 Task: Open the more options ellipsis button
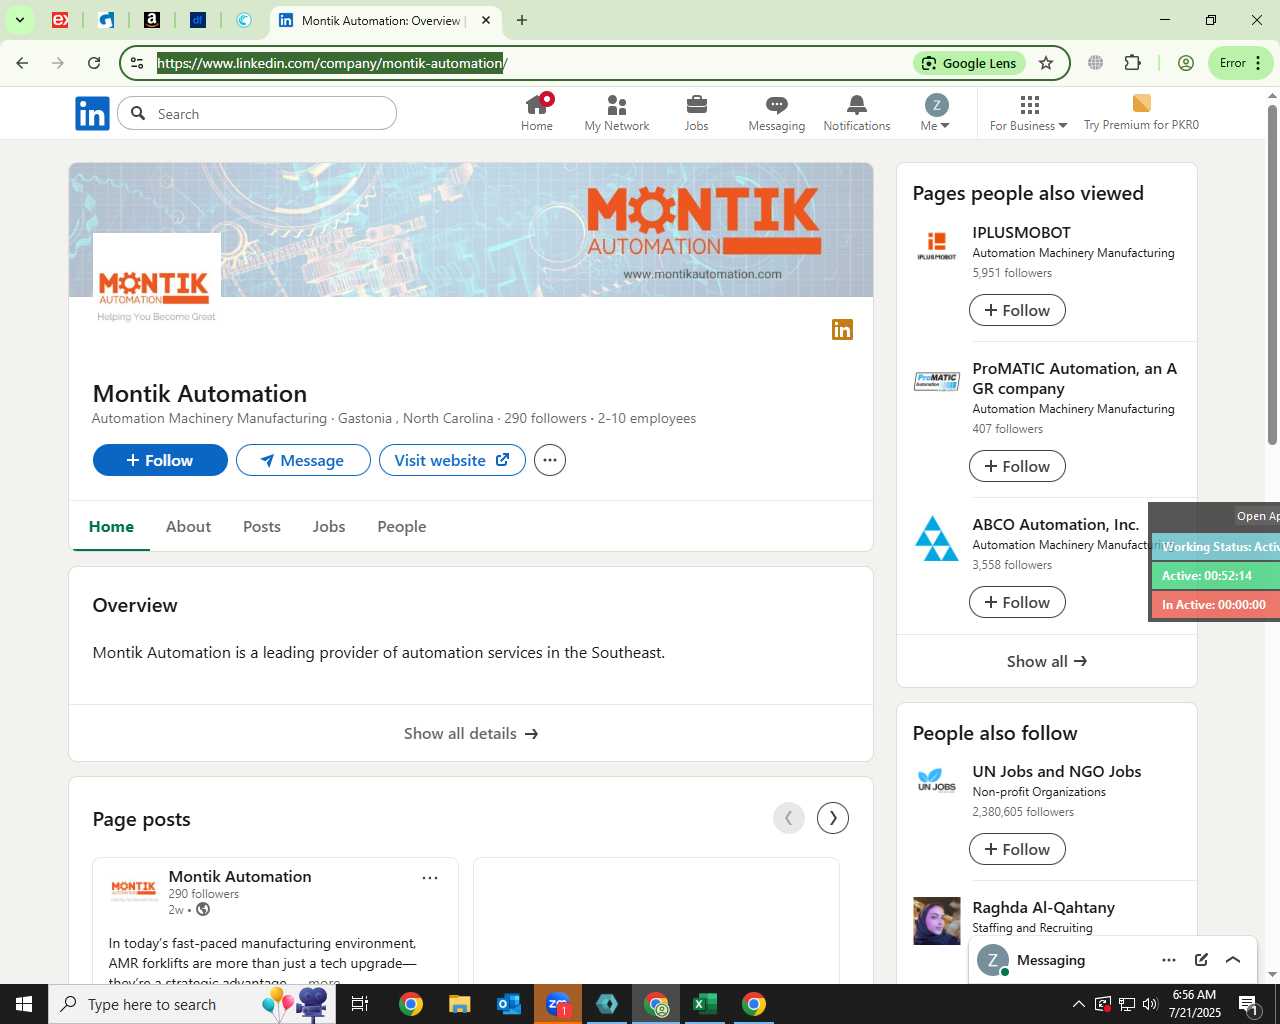click(550, 460)
